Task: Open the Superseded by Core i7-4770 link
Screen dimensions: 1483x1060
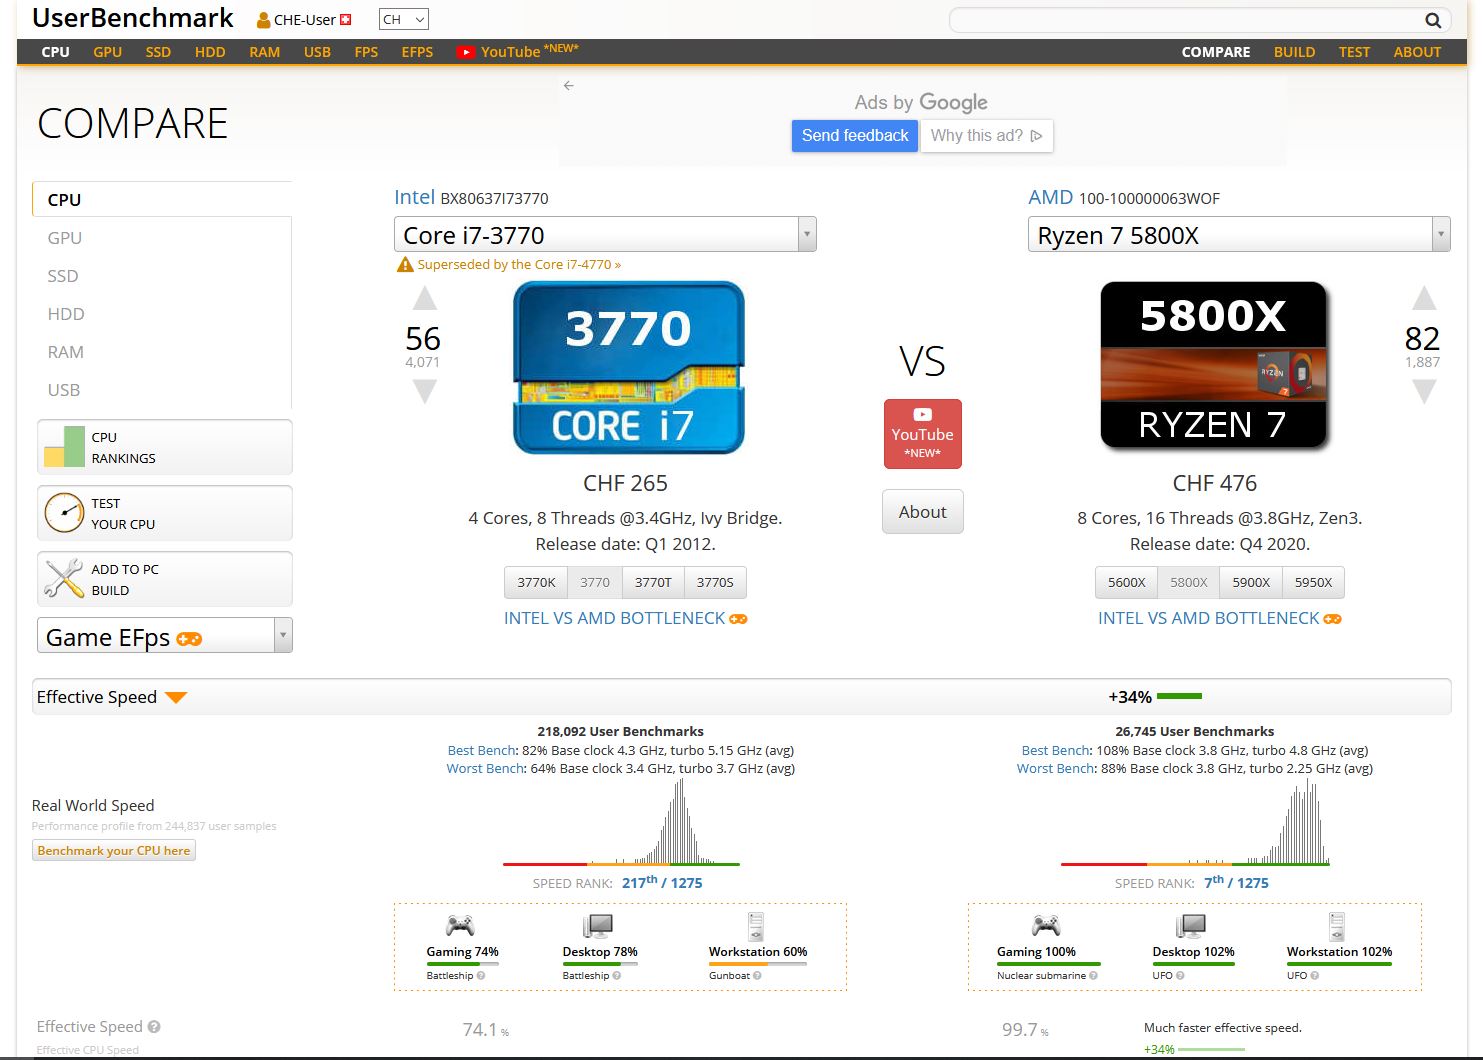Action: tap(519, 265)
